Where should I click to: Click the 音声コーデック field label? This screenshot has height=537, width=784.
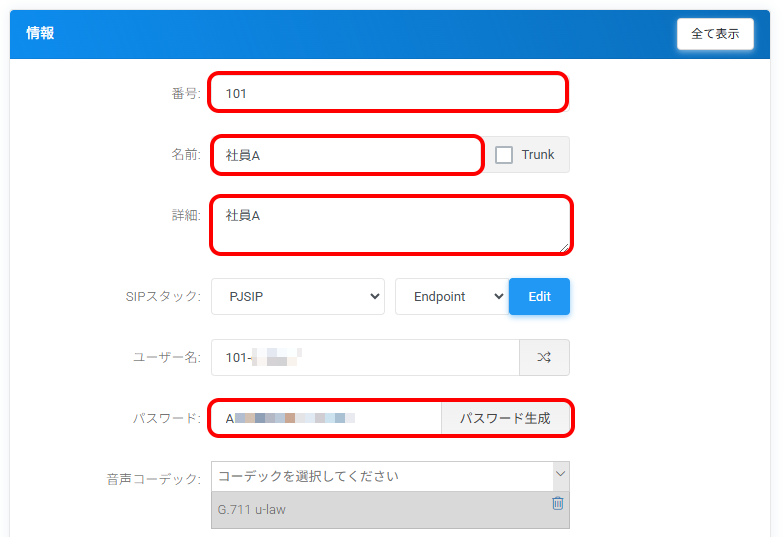(x=154, y=479)
